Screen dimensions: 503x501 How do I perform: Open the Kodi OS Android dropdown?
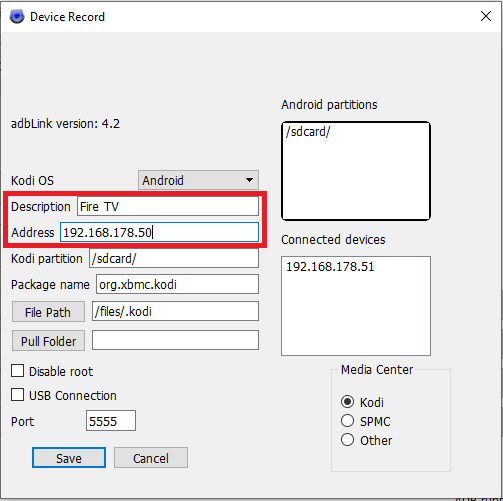pyautogui.click(x=198, y=180)
